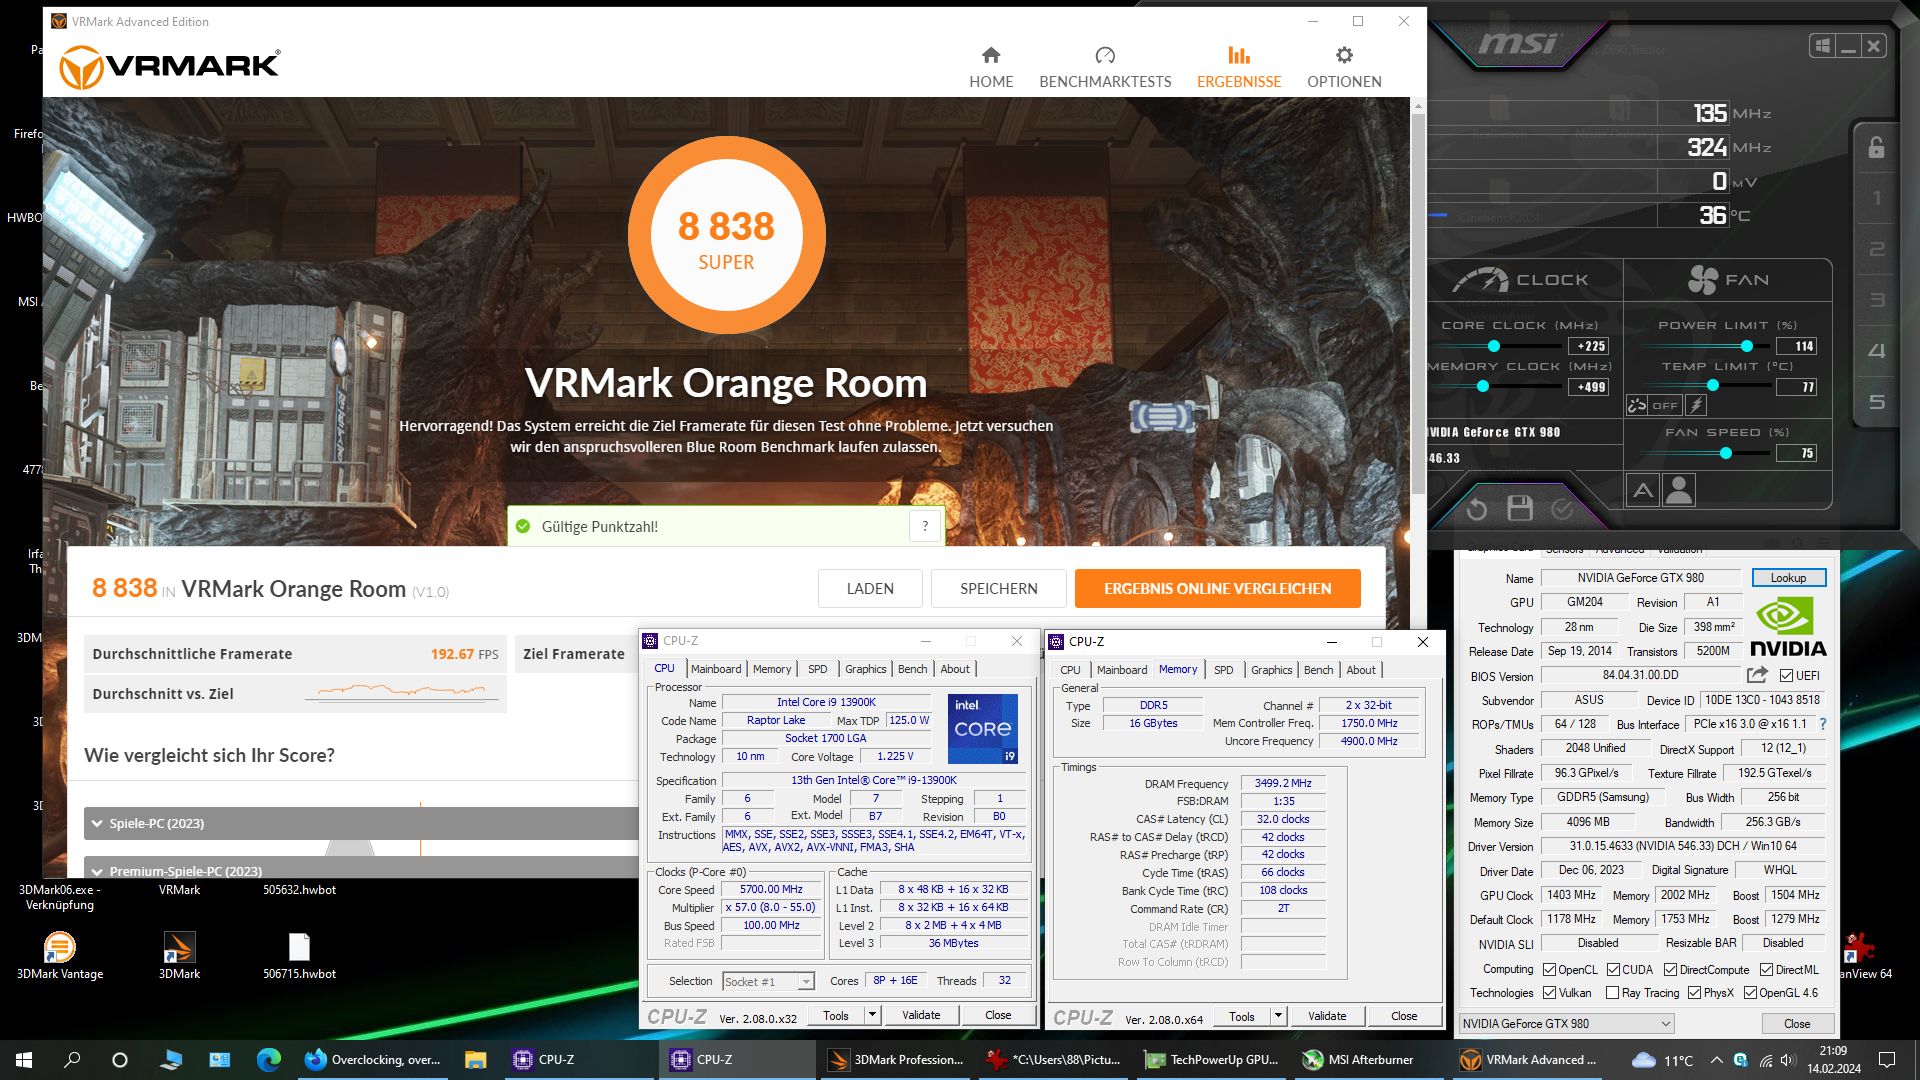Click the Afterburner user-defined fan profile icon

point(1679,490)
